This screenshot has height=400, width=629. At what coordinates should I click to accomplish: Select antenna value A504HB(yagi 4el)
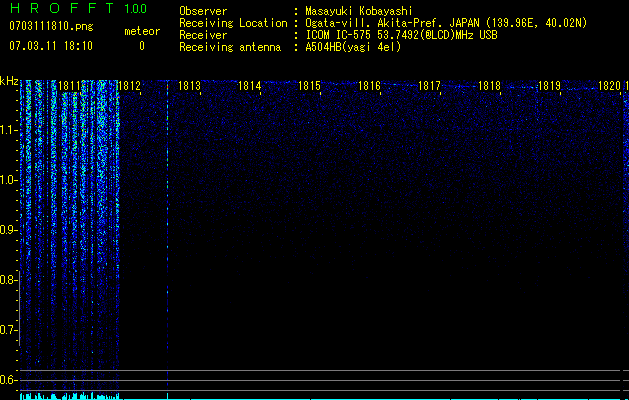pyautogui.click(x=353, y=47)
